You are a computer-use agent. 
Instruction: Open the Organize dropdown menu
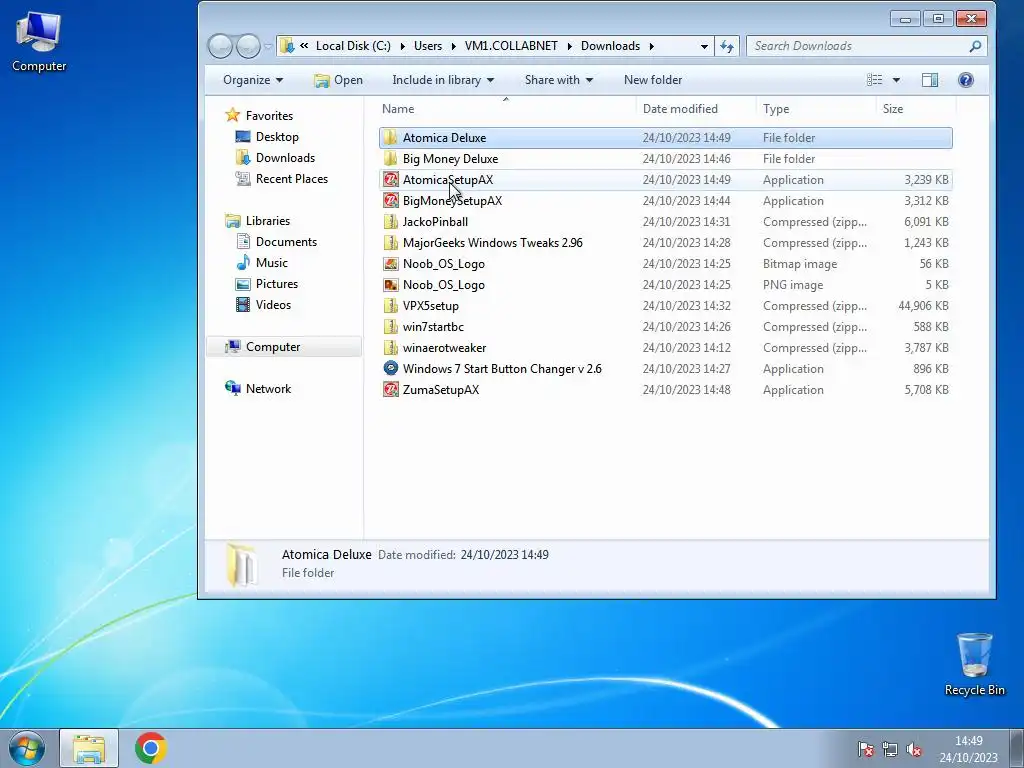tap(253, 80)
